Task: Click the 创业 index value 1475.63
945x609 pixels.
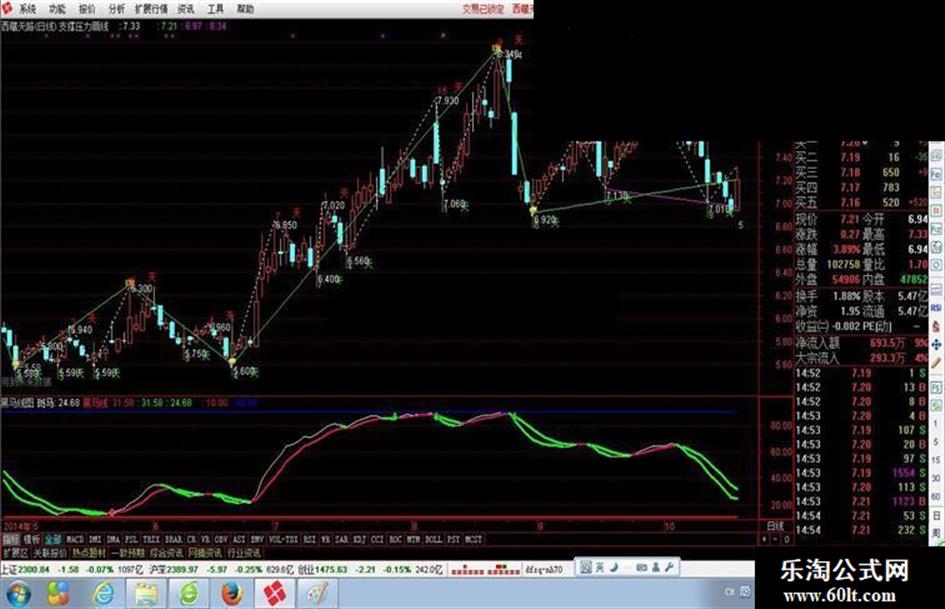Action: [x=331, y=570]
